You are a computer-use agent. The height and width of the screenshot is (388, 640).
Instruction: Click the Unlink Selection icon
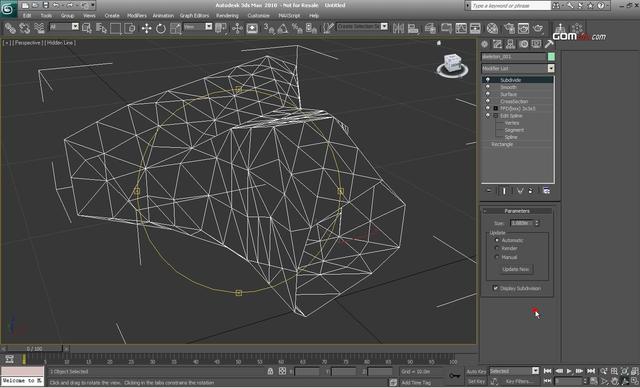click(24, 28)
